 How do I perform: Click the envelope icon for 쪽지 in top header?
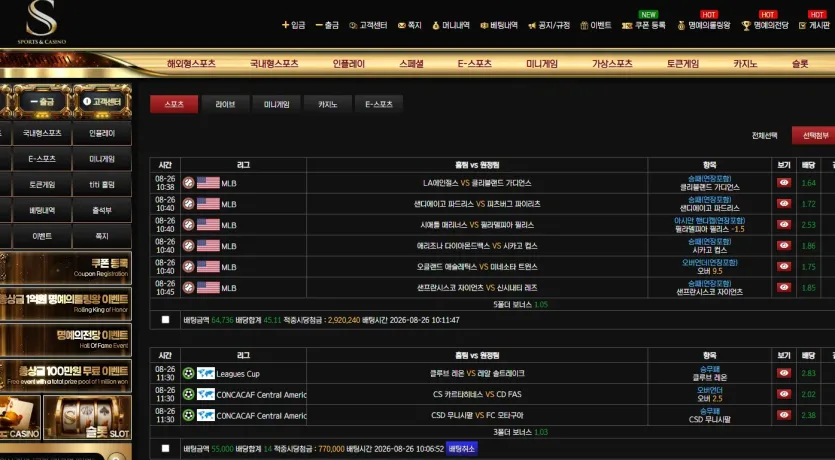pos(402,26)
